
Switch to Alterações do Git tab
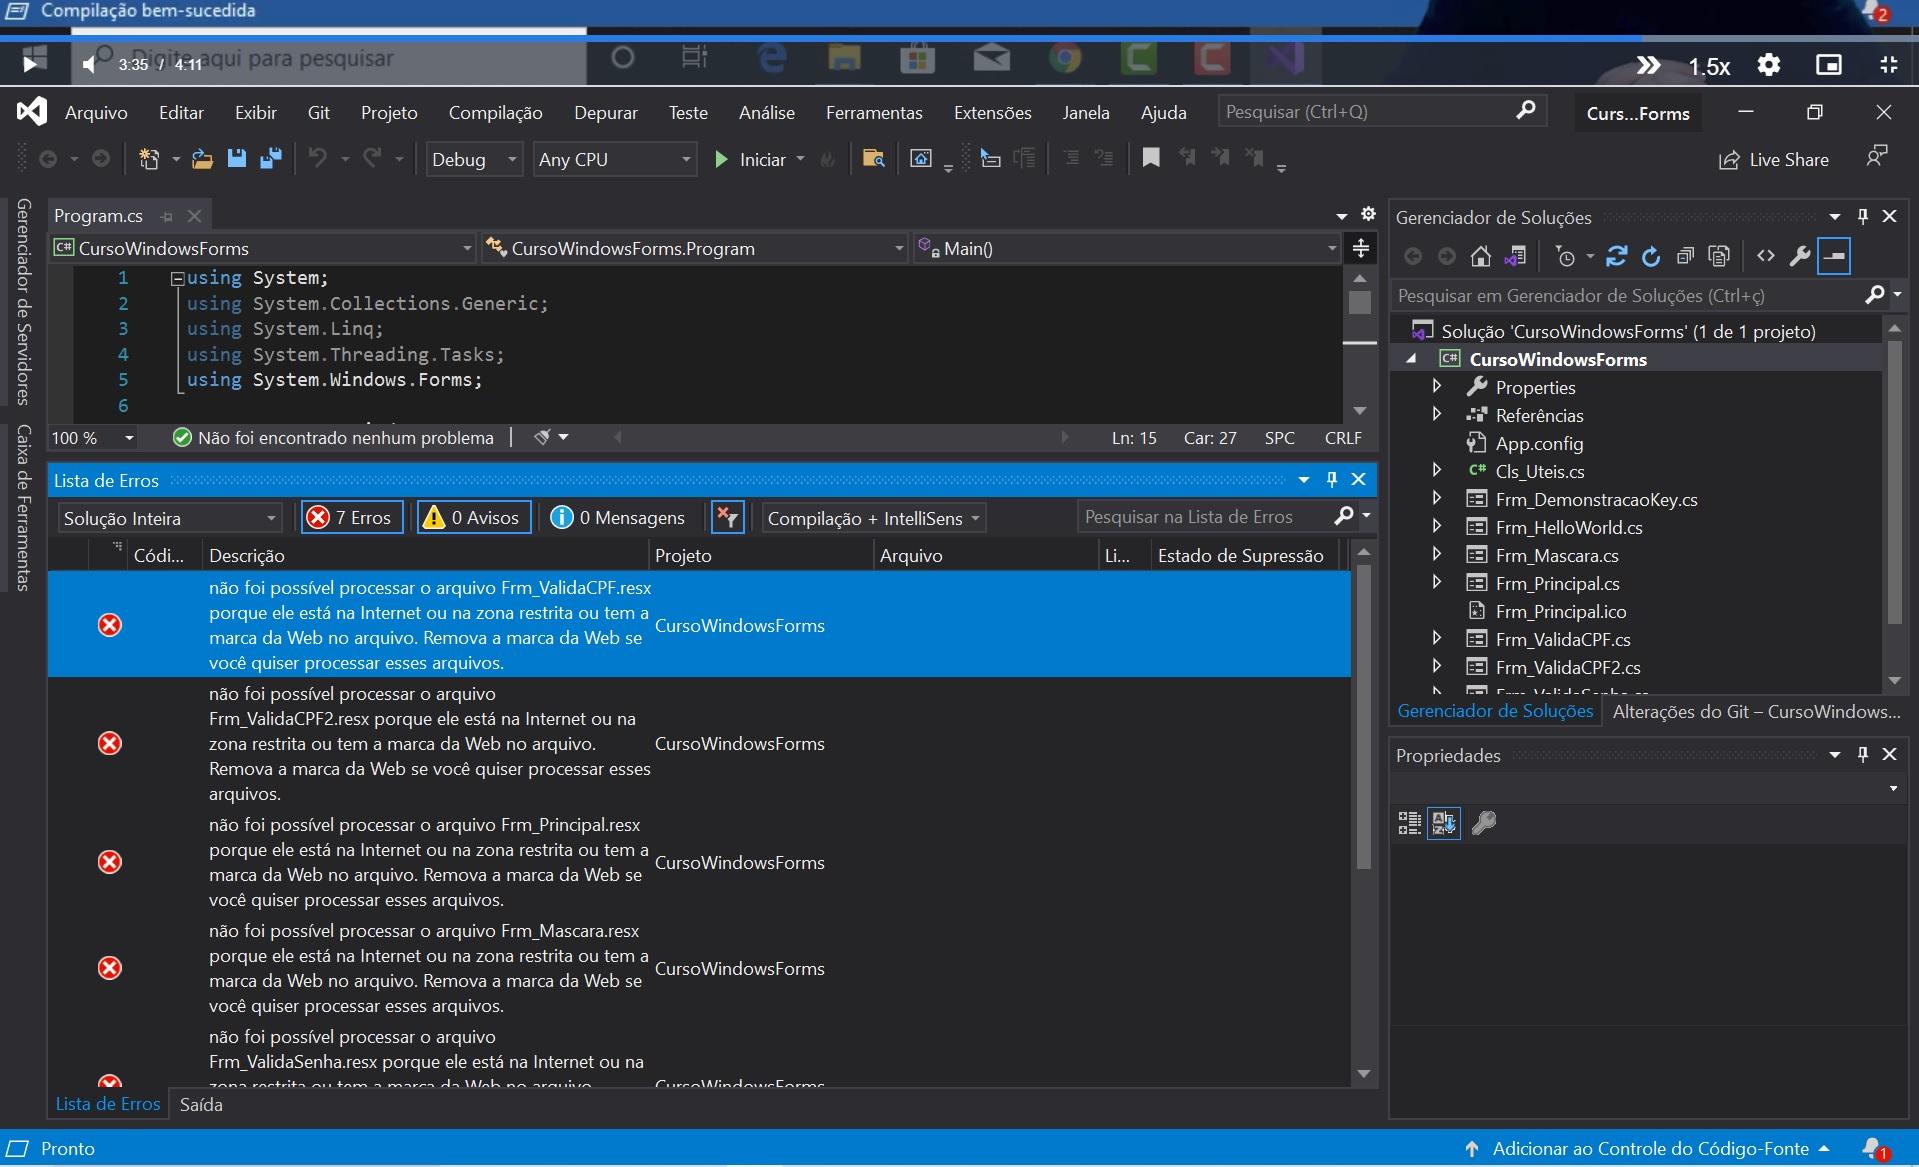[x=1756, y=711]
